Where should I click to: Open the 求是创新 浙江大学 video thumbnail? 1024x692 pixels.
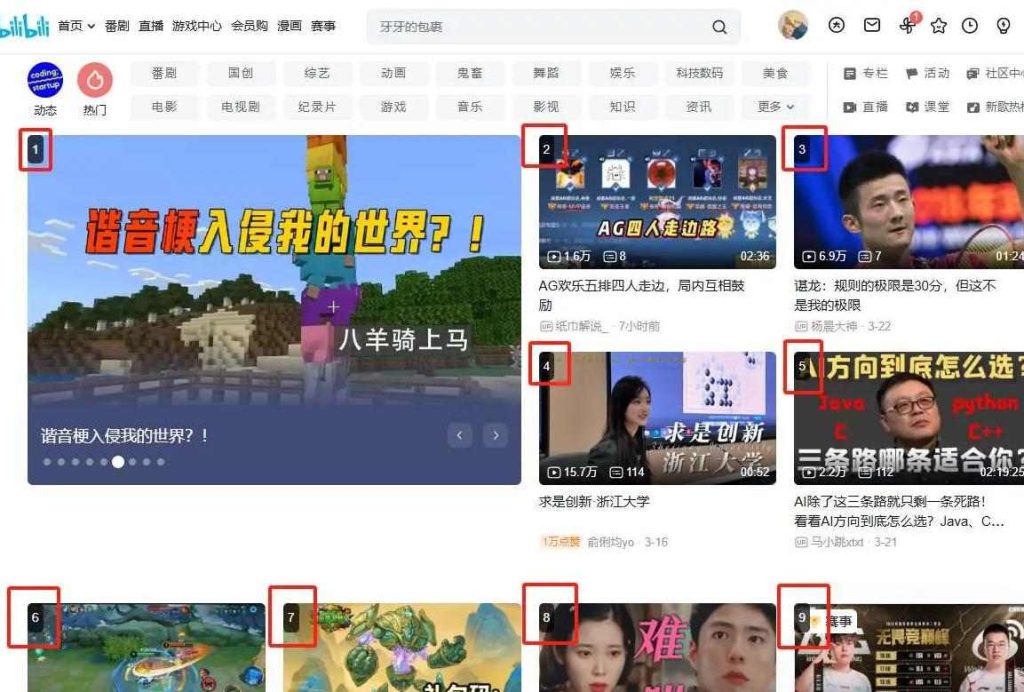pos(657,418)
